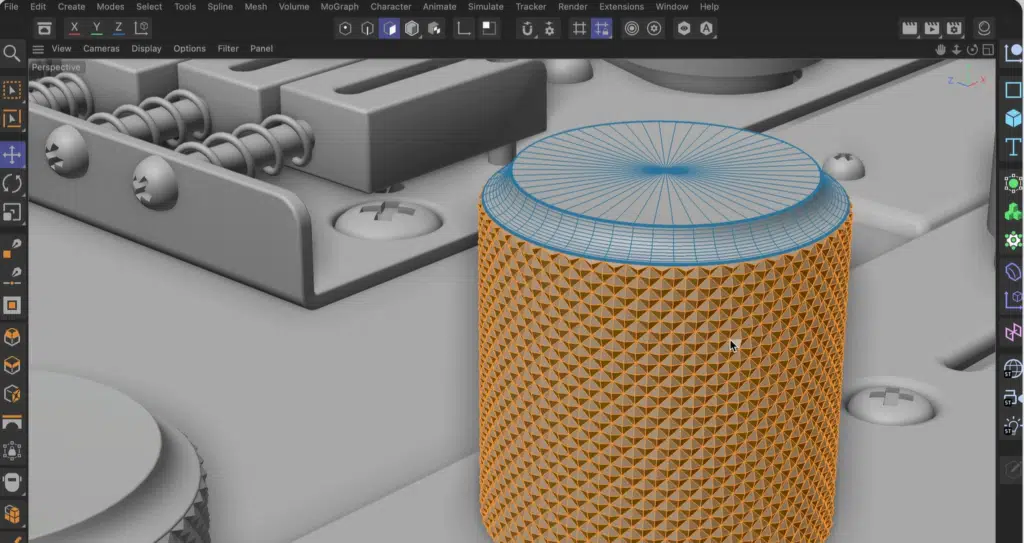The image size is (1024, 543).
Task: Select the Extrude cube tool
Action: click(x=12, y=337)
